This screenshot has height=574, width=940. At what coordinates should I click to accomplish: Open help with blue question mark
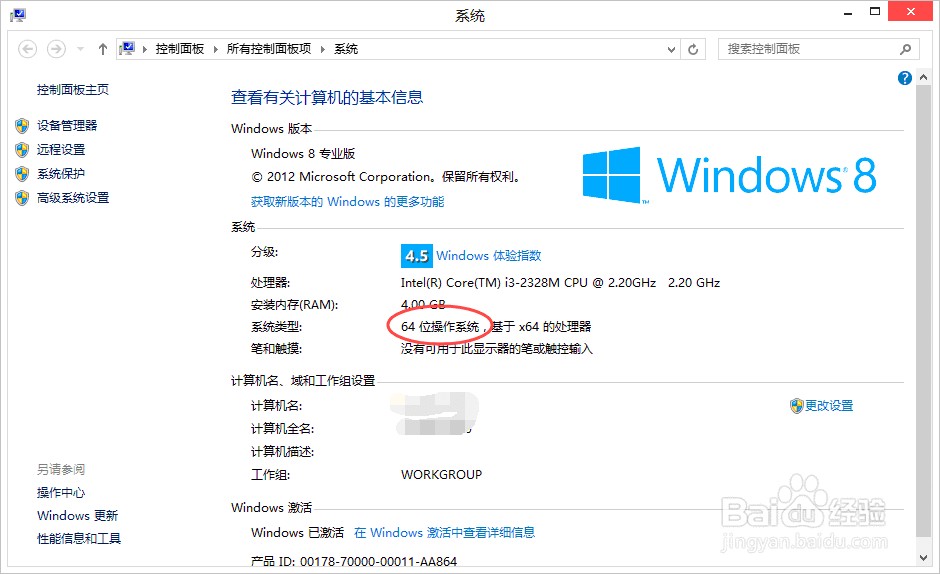coord(905,78)
